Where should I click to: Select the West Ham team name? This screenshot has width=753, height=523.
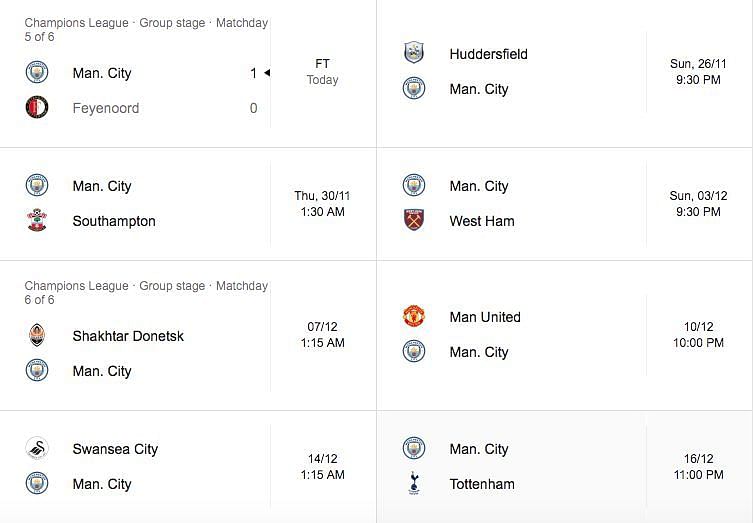click(482, 221)
